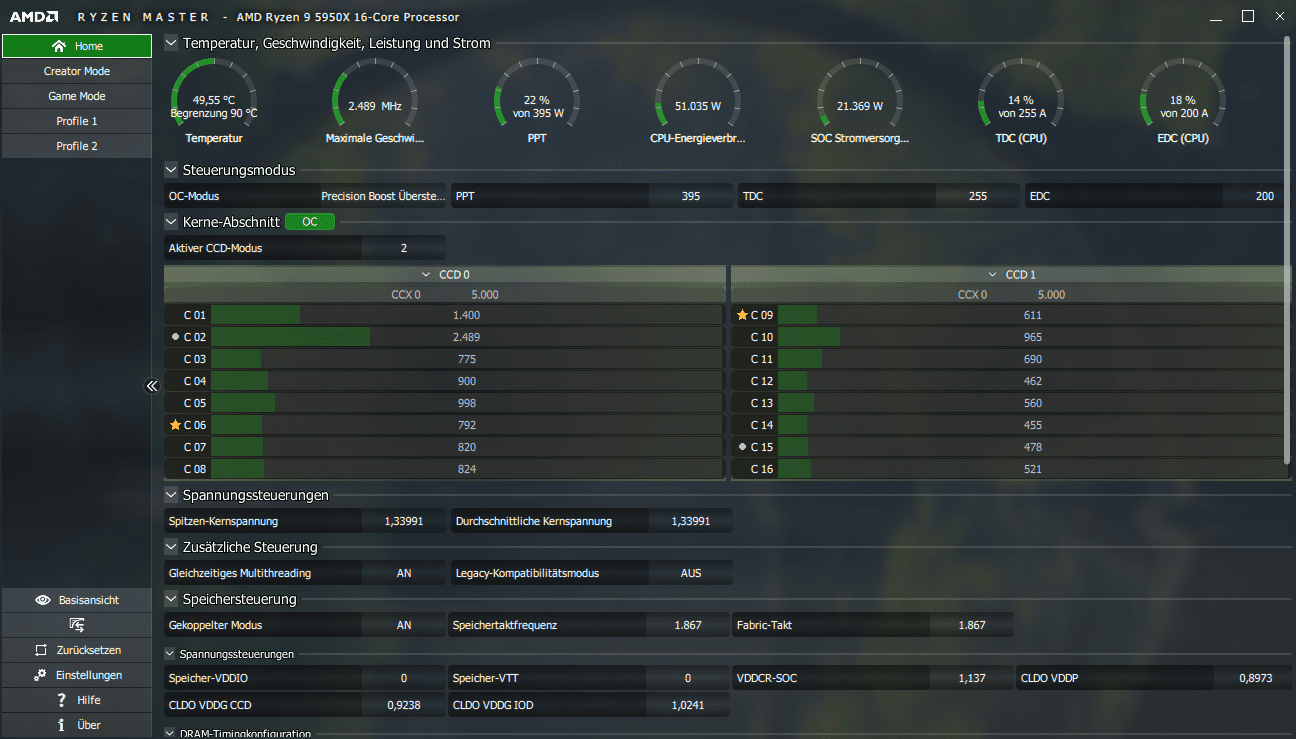Viewport: 1296px width, 739px height.
Task: Click the grey dot on core C 02
Action: click(x=175, y=337)
